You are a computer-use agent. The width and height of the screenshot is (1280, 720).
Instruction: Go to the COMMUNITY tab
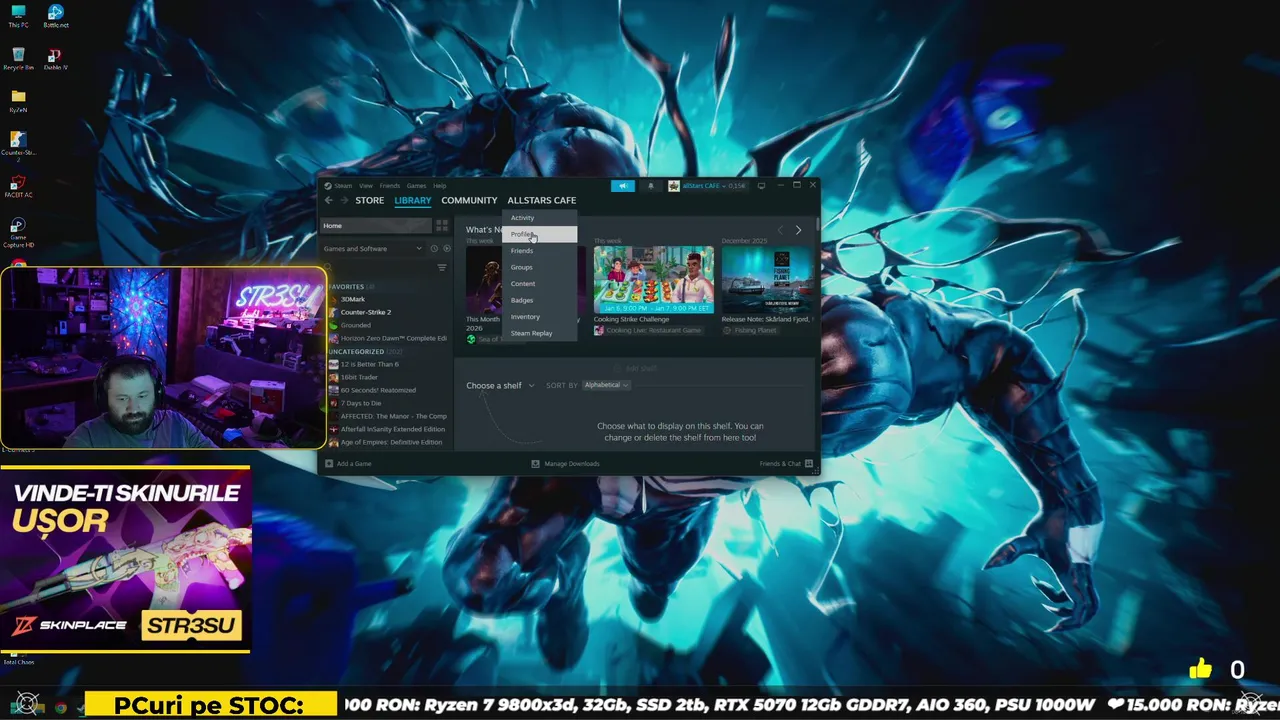click(x=469, y=200)
